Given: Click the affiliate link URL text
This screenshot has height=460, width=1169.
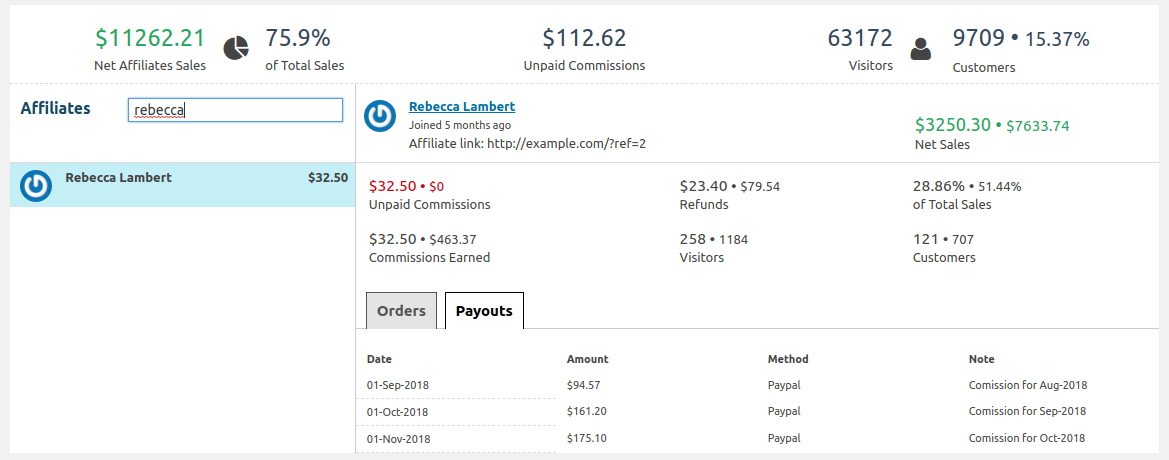Looking at the screenshot, I should 567,143.
